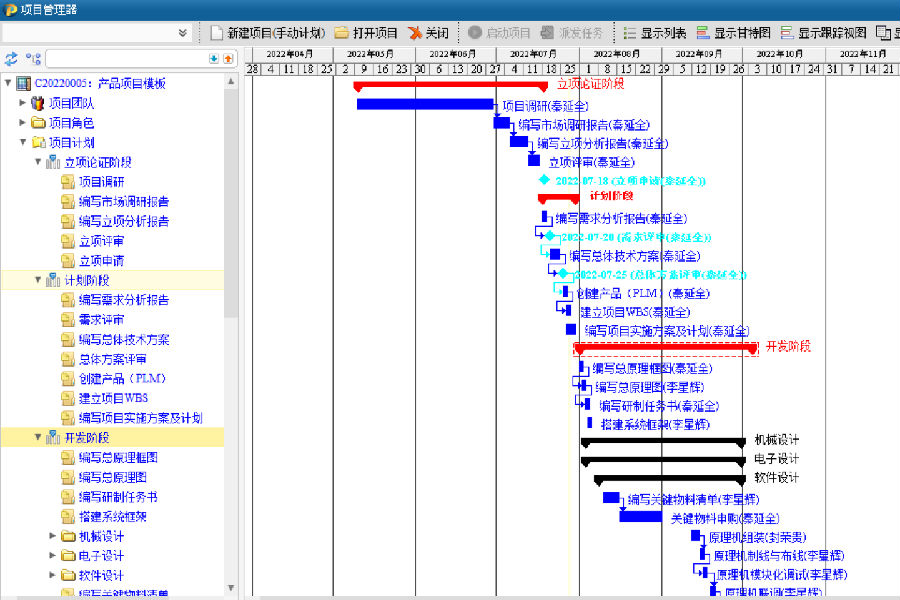Screen dimensions: 900x600
Task: Click the orange up-arrow search button
Action: pos(228,59)
